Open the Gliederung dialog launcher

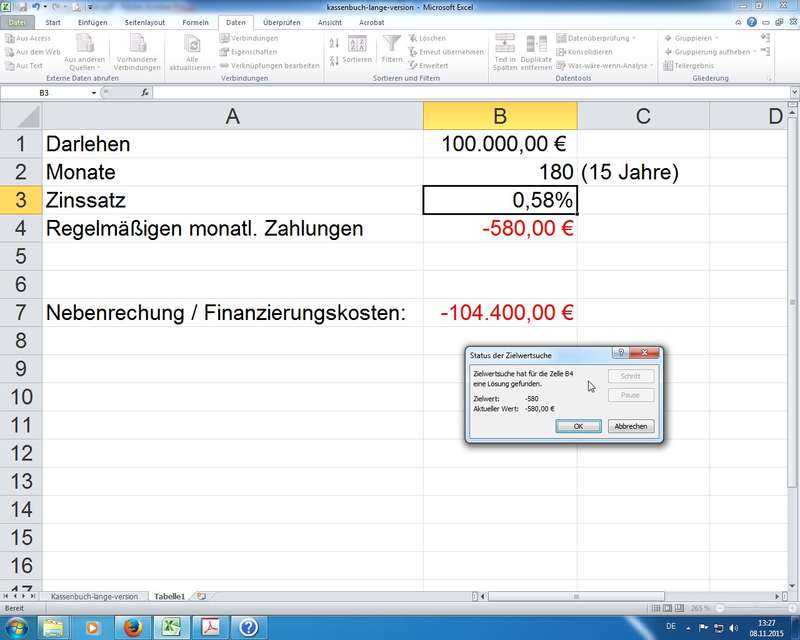point(769,79)
